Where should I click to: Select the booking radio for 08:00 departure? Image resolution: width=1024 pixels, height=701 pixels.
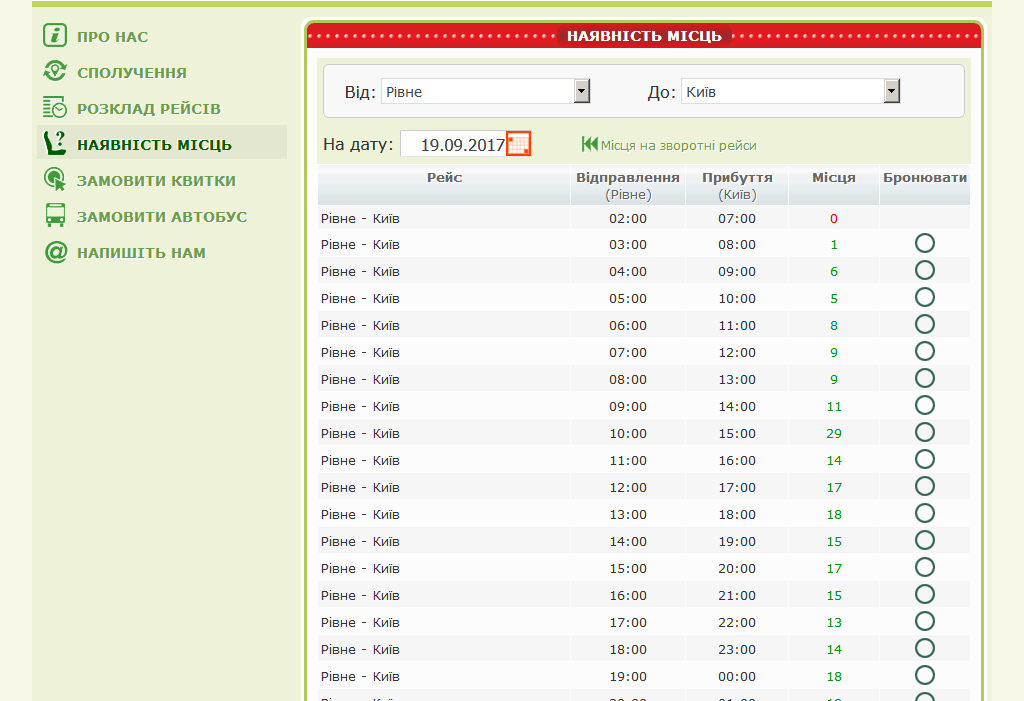coord(925,378)
